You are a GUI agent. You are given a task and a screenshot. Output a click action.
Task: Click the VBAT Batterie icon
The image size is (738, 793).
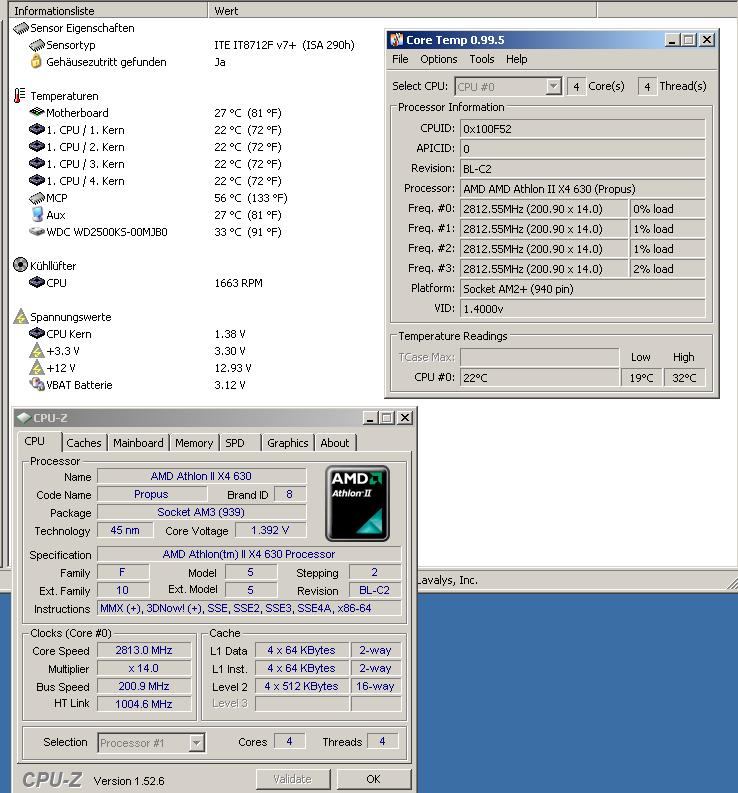click(x=37, y=384)
